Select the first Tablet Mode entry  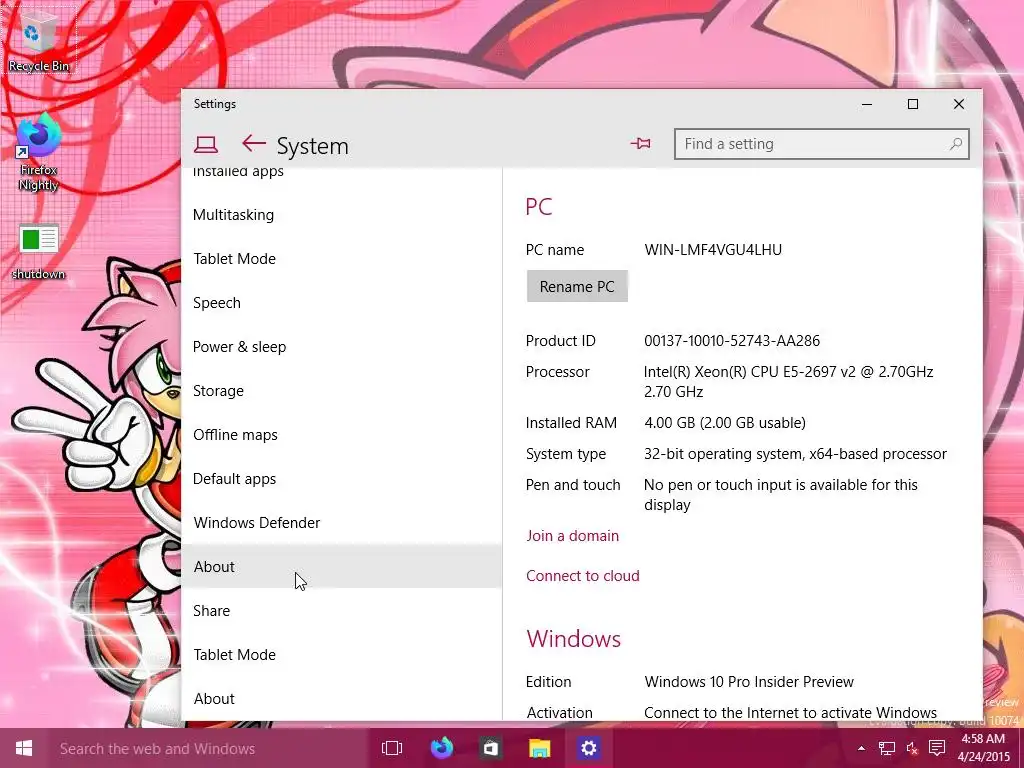tap(342, 259)
